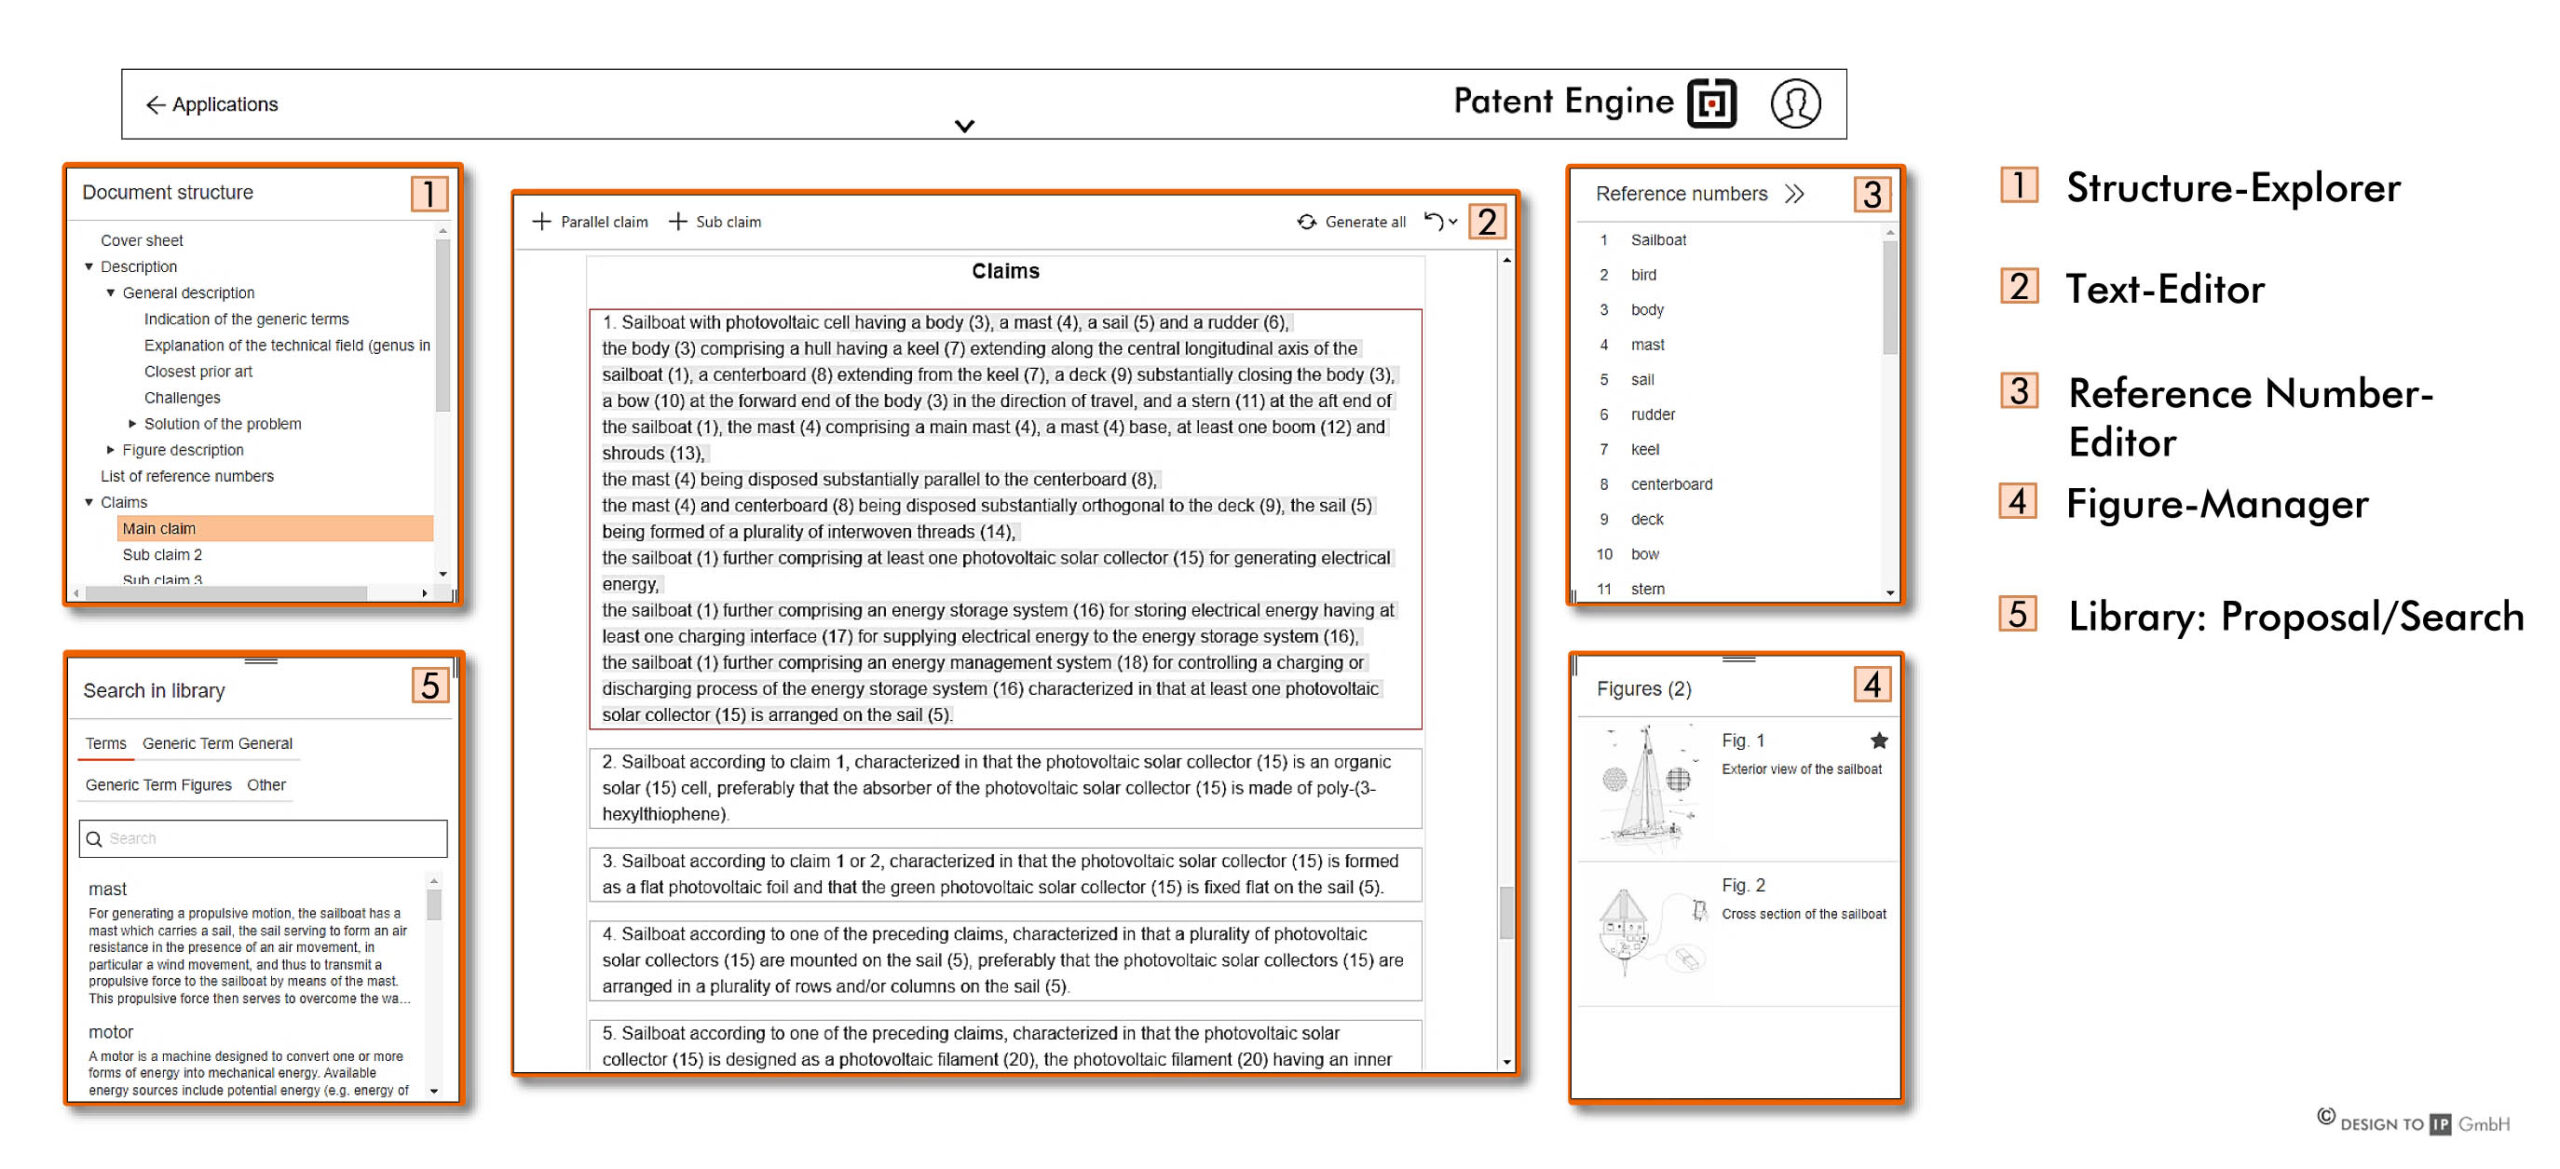Collapse the General description node
This screenshot has height=1169, width=2560.
pos(111,293)
